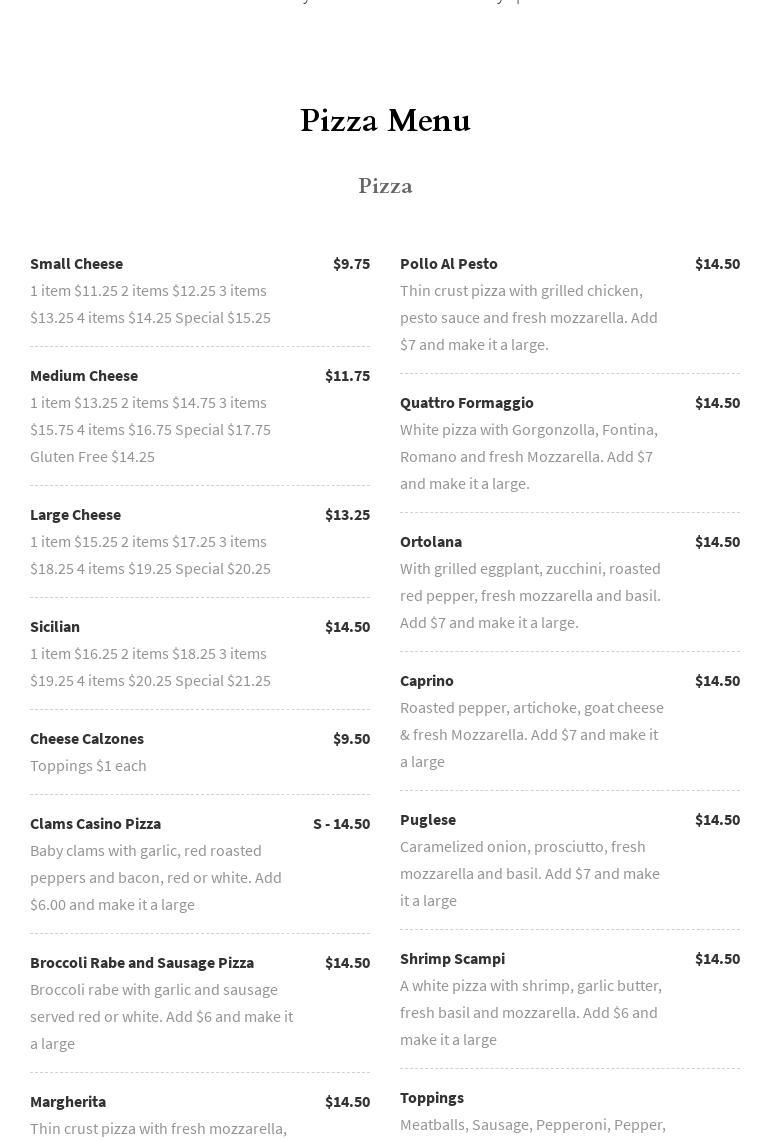The width and height of the screenshot is (770, 1140).
Task: Click the $9.75 Small Cheese price
Action: [x=351, y=264]
